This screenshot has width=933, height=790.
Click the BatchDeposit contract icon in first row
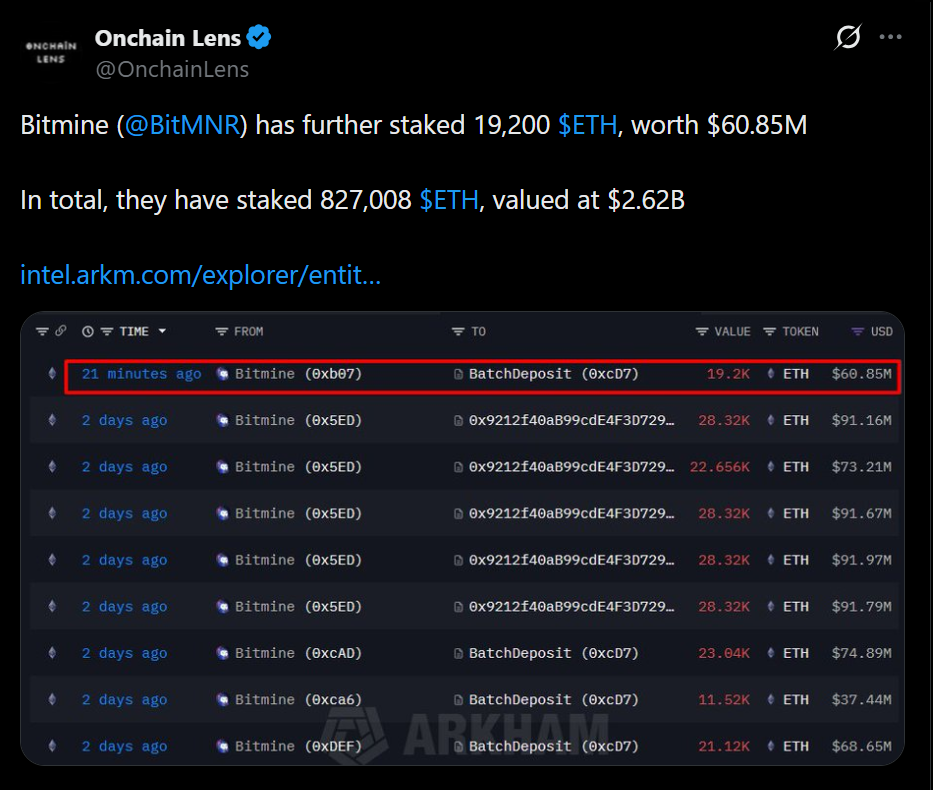coord(458,373)
